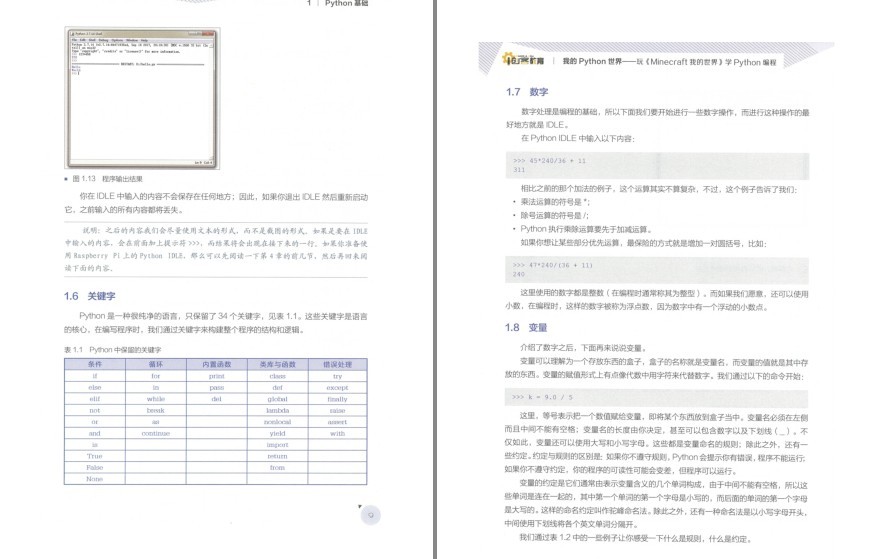Screen dimensions: 869x559
Task: Click the 'del' cell in the keyword table
Action: pos(217,399)
